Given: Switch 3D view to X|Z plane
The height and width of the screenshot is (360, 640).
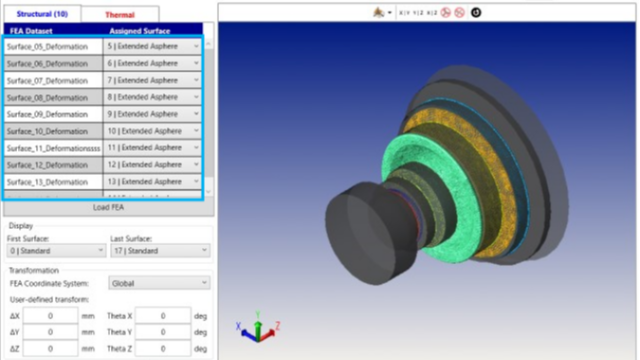Looking at the screenshot, I should 432,13.
